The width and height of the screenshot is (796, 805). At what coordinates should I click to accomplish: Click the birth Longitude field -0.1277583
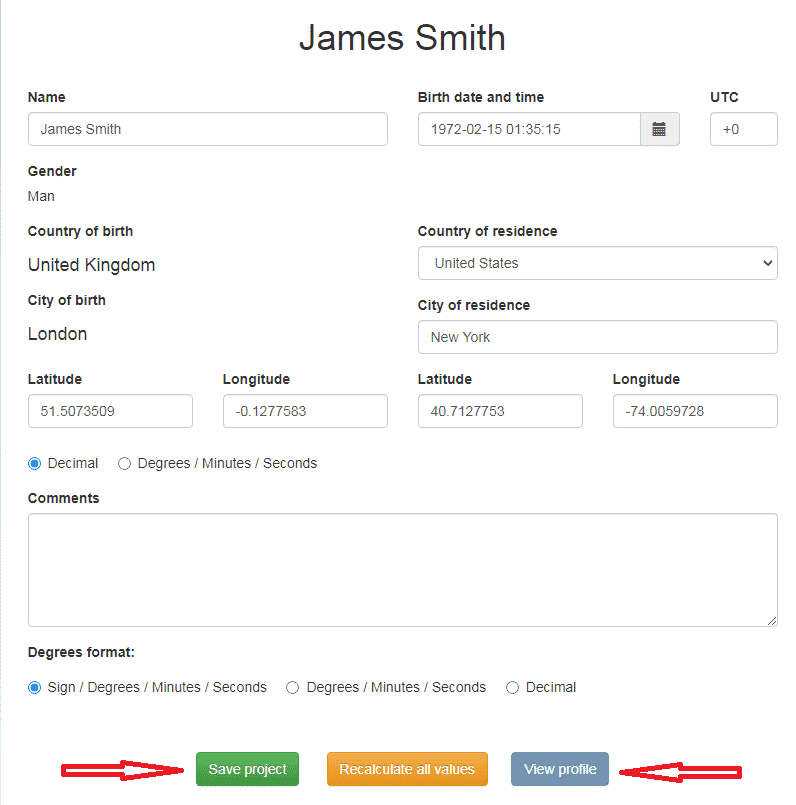[305, 411]
